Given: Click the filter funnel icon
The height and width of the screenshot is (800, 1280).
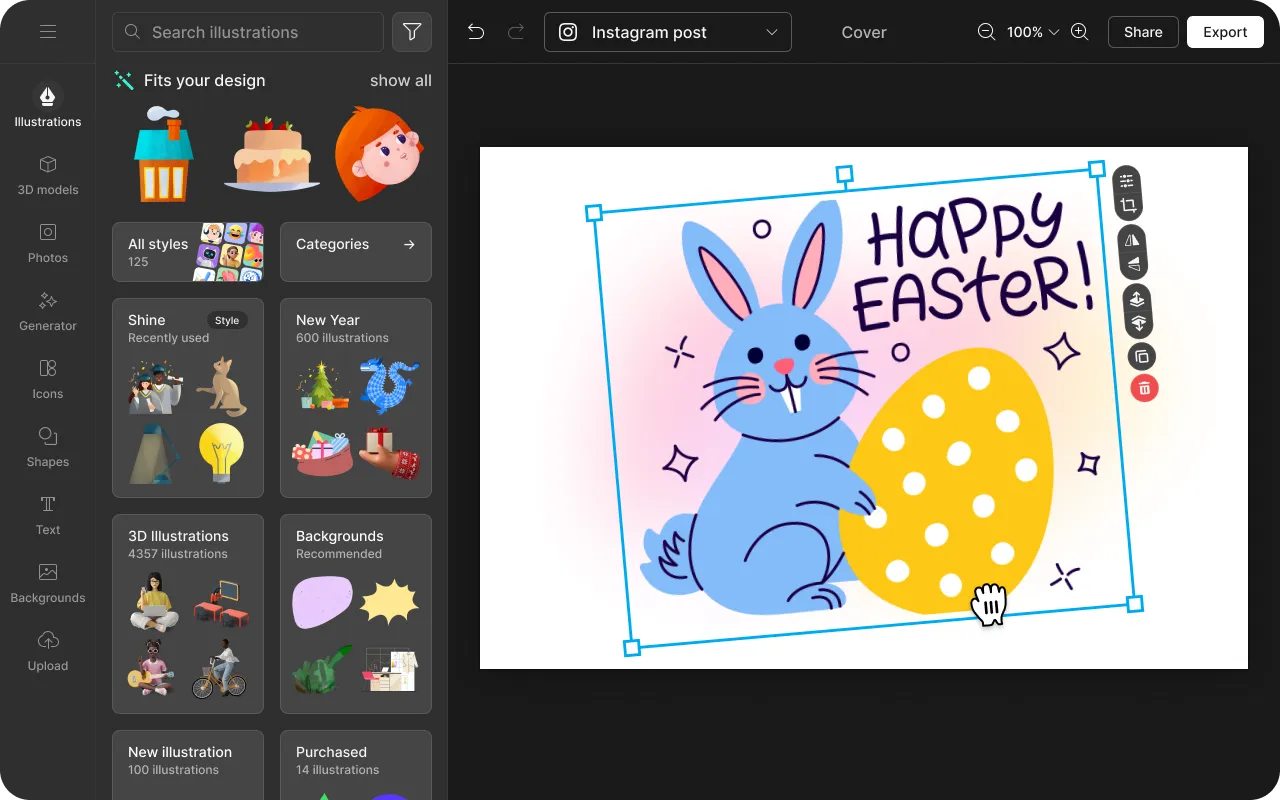Looking at the screenshot, I should [x=412, y=32].
